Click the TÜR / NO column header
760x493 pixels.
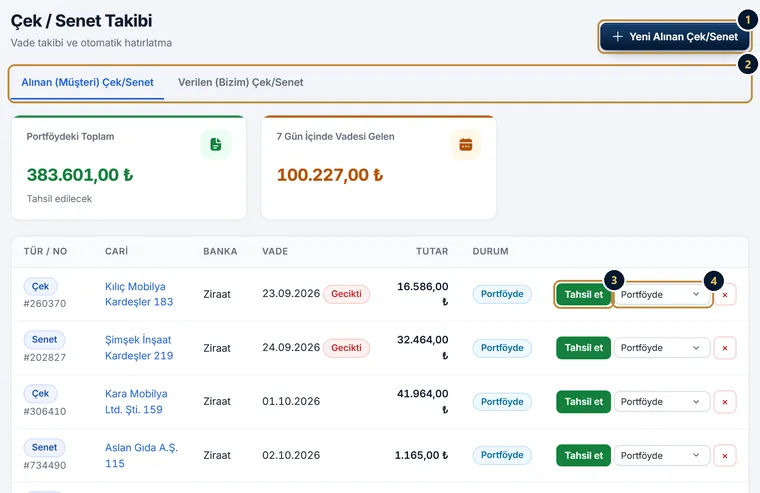(46, 251)
